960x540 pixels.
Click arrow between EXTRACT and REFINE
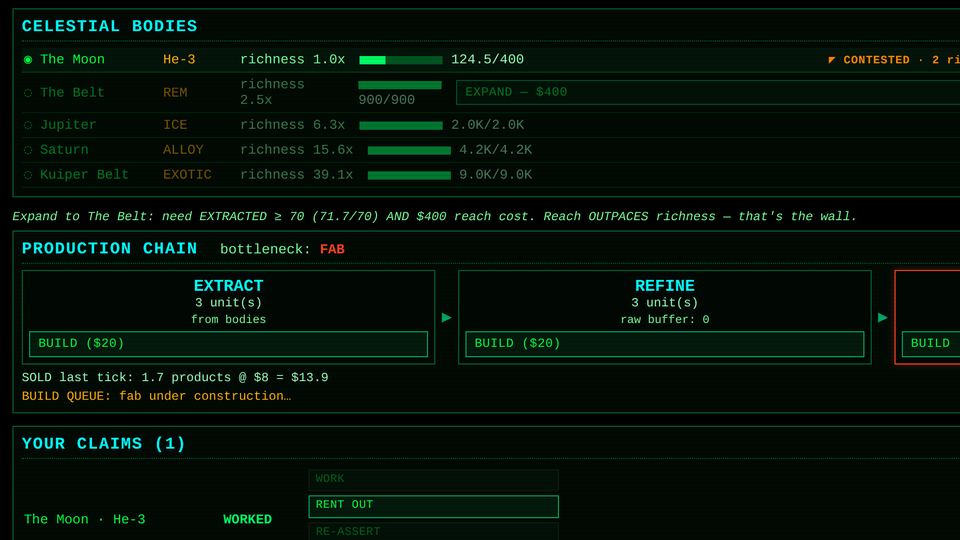pos(446,317)
